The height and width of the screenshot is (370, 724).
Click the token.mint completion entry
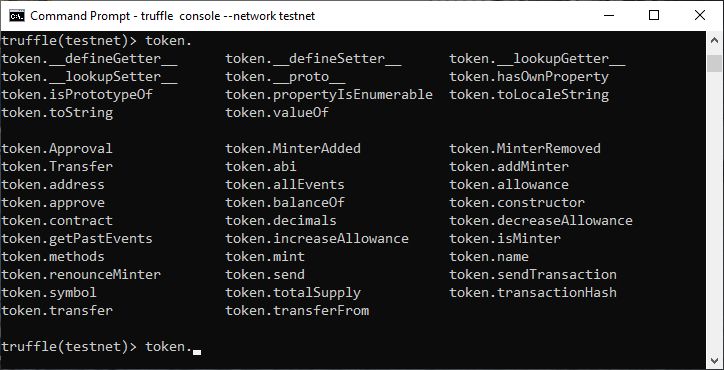265,256
